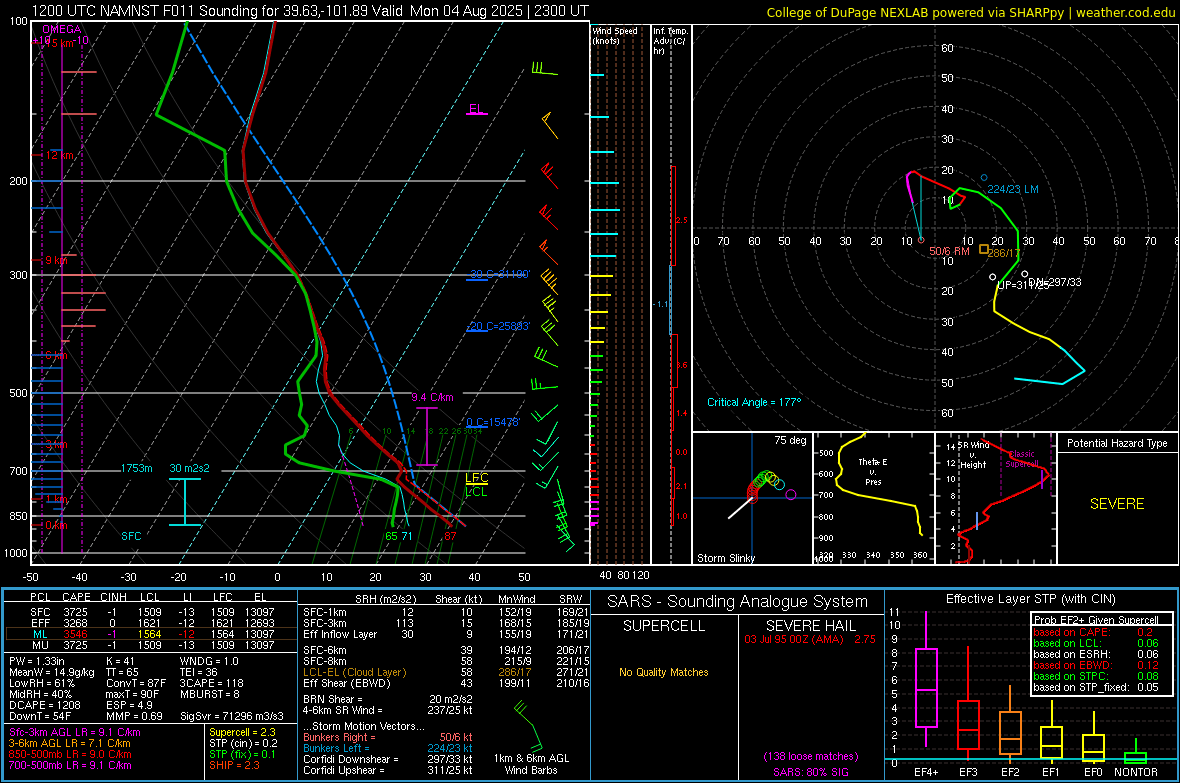Click 'SigSvr = 71296 m3/s3' value
Screen dimensions: 1180x783
[232, 716]
